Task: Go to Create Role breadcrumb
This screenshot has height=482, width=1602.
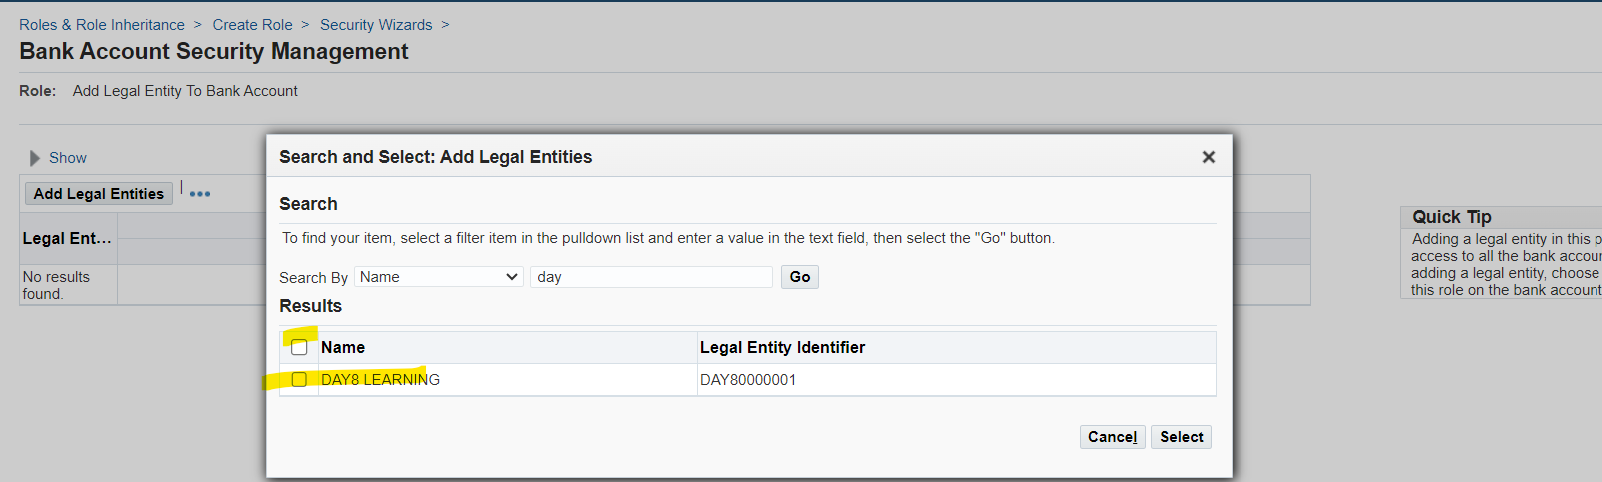Action: pyautogui.click(x=252, y=25)
